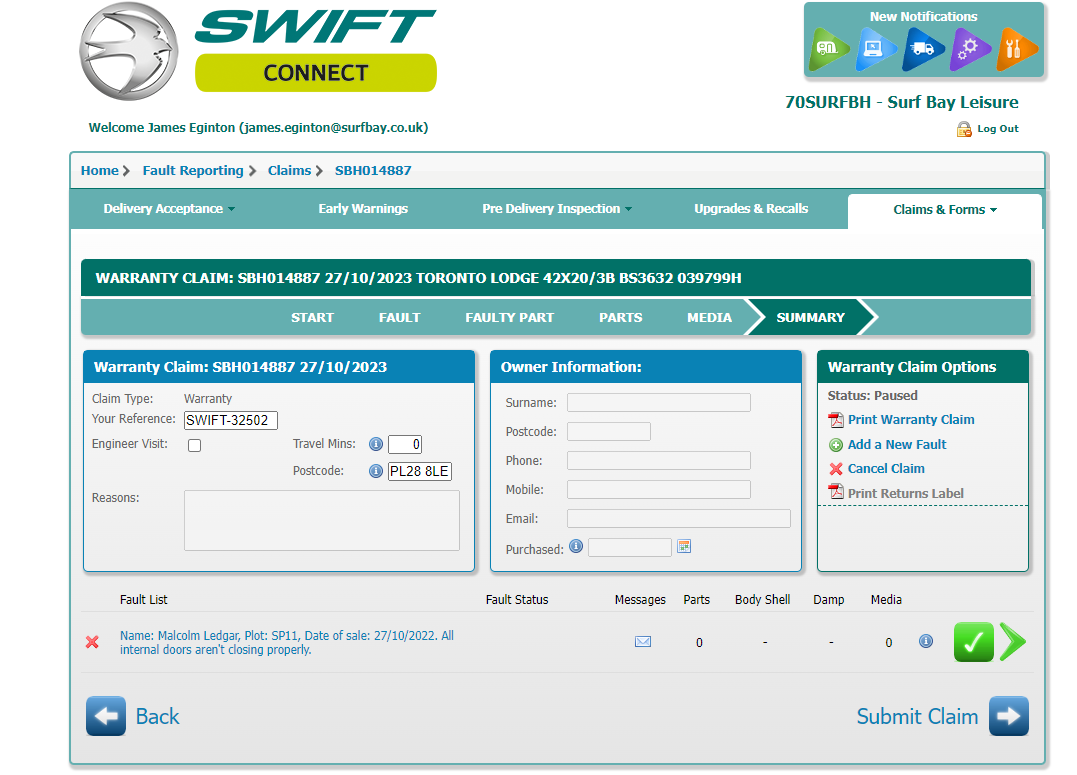
Task: Click the Back text link
Action: pos(157,717)
